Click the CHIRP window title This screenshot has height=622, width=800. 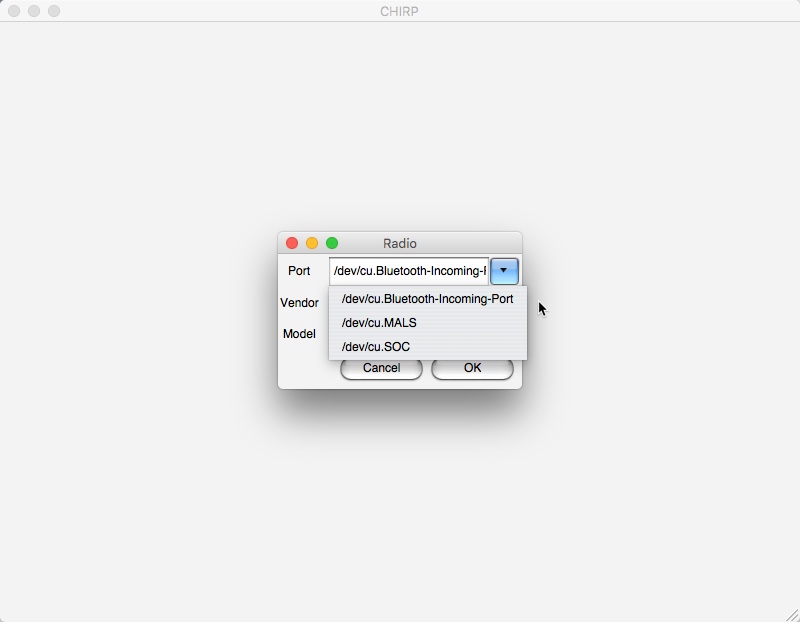tap(399, 11)
